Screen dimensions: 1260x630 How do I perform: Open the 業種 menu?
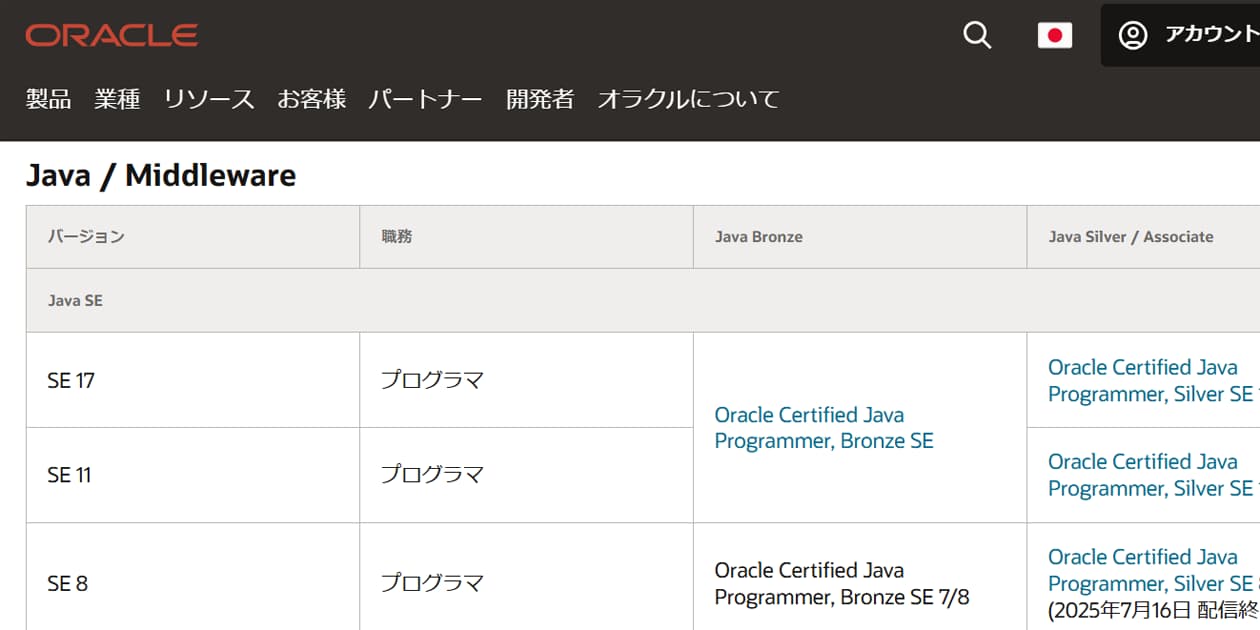click(x=117, y=99)
